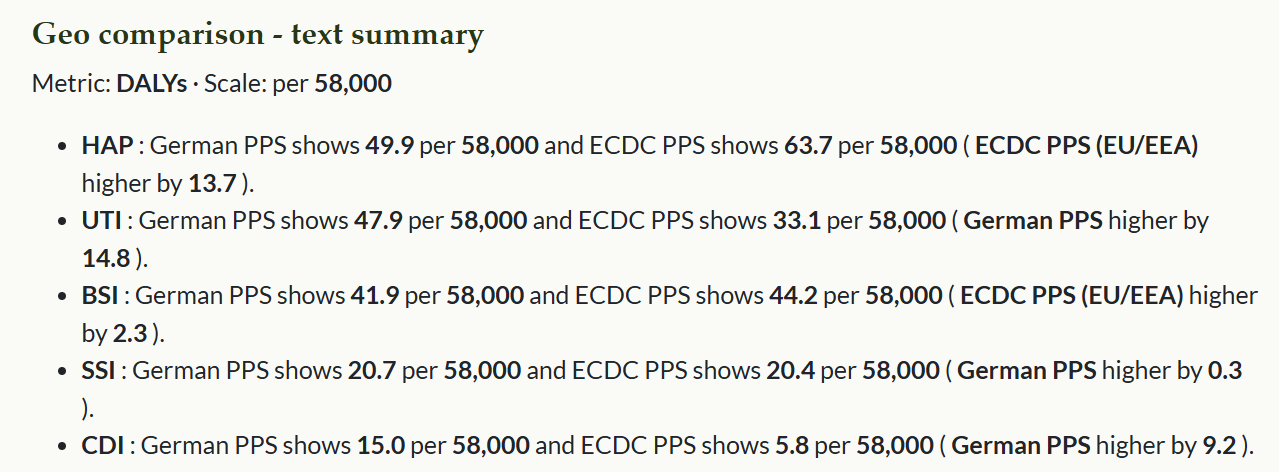Click the bold DALYs metric label
Viewport: 1279px width, 472px height.
tap(152, 84)
